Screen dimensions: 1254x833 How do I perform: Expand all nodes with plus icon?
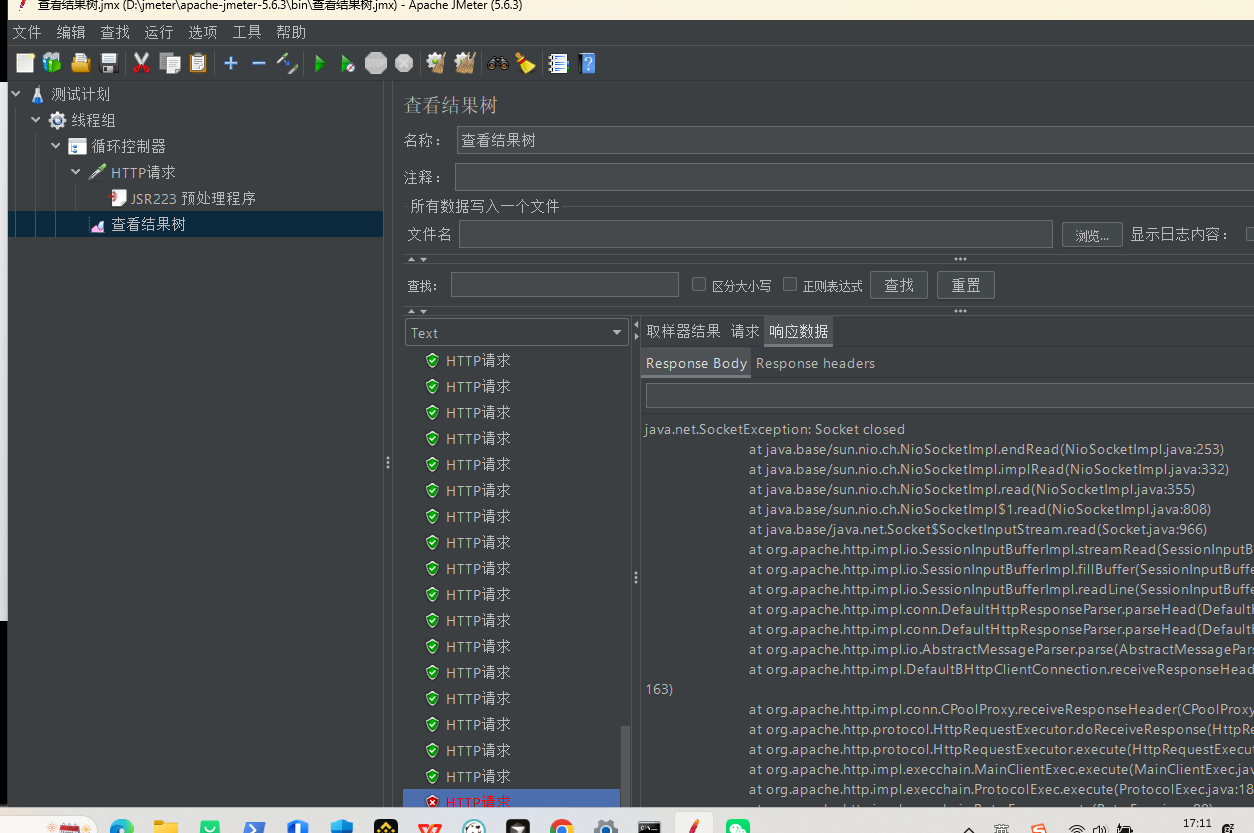[231, 63]
